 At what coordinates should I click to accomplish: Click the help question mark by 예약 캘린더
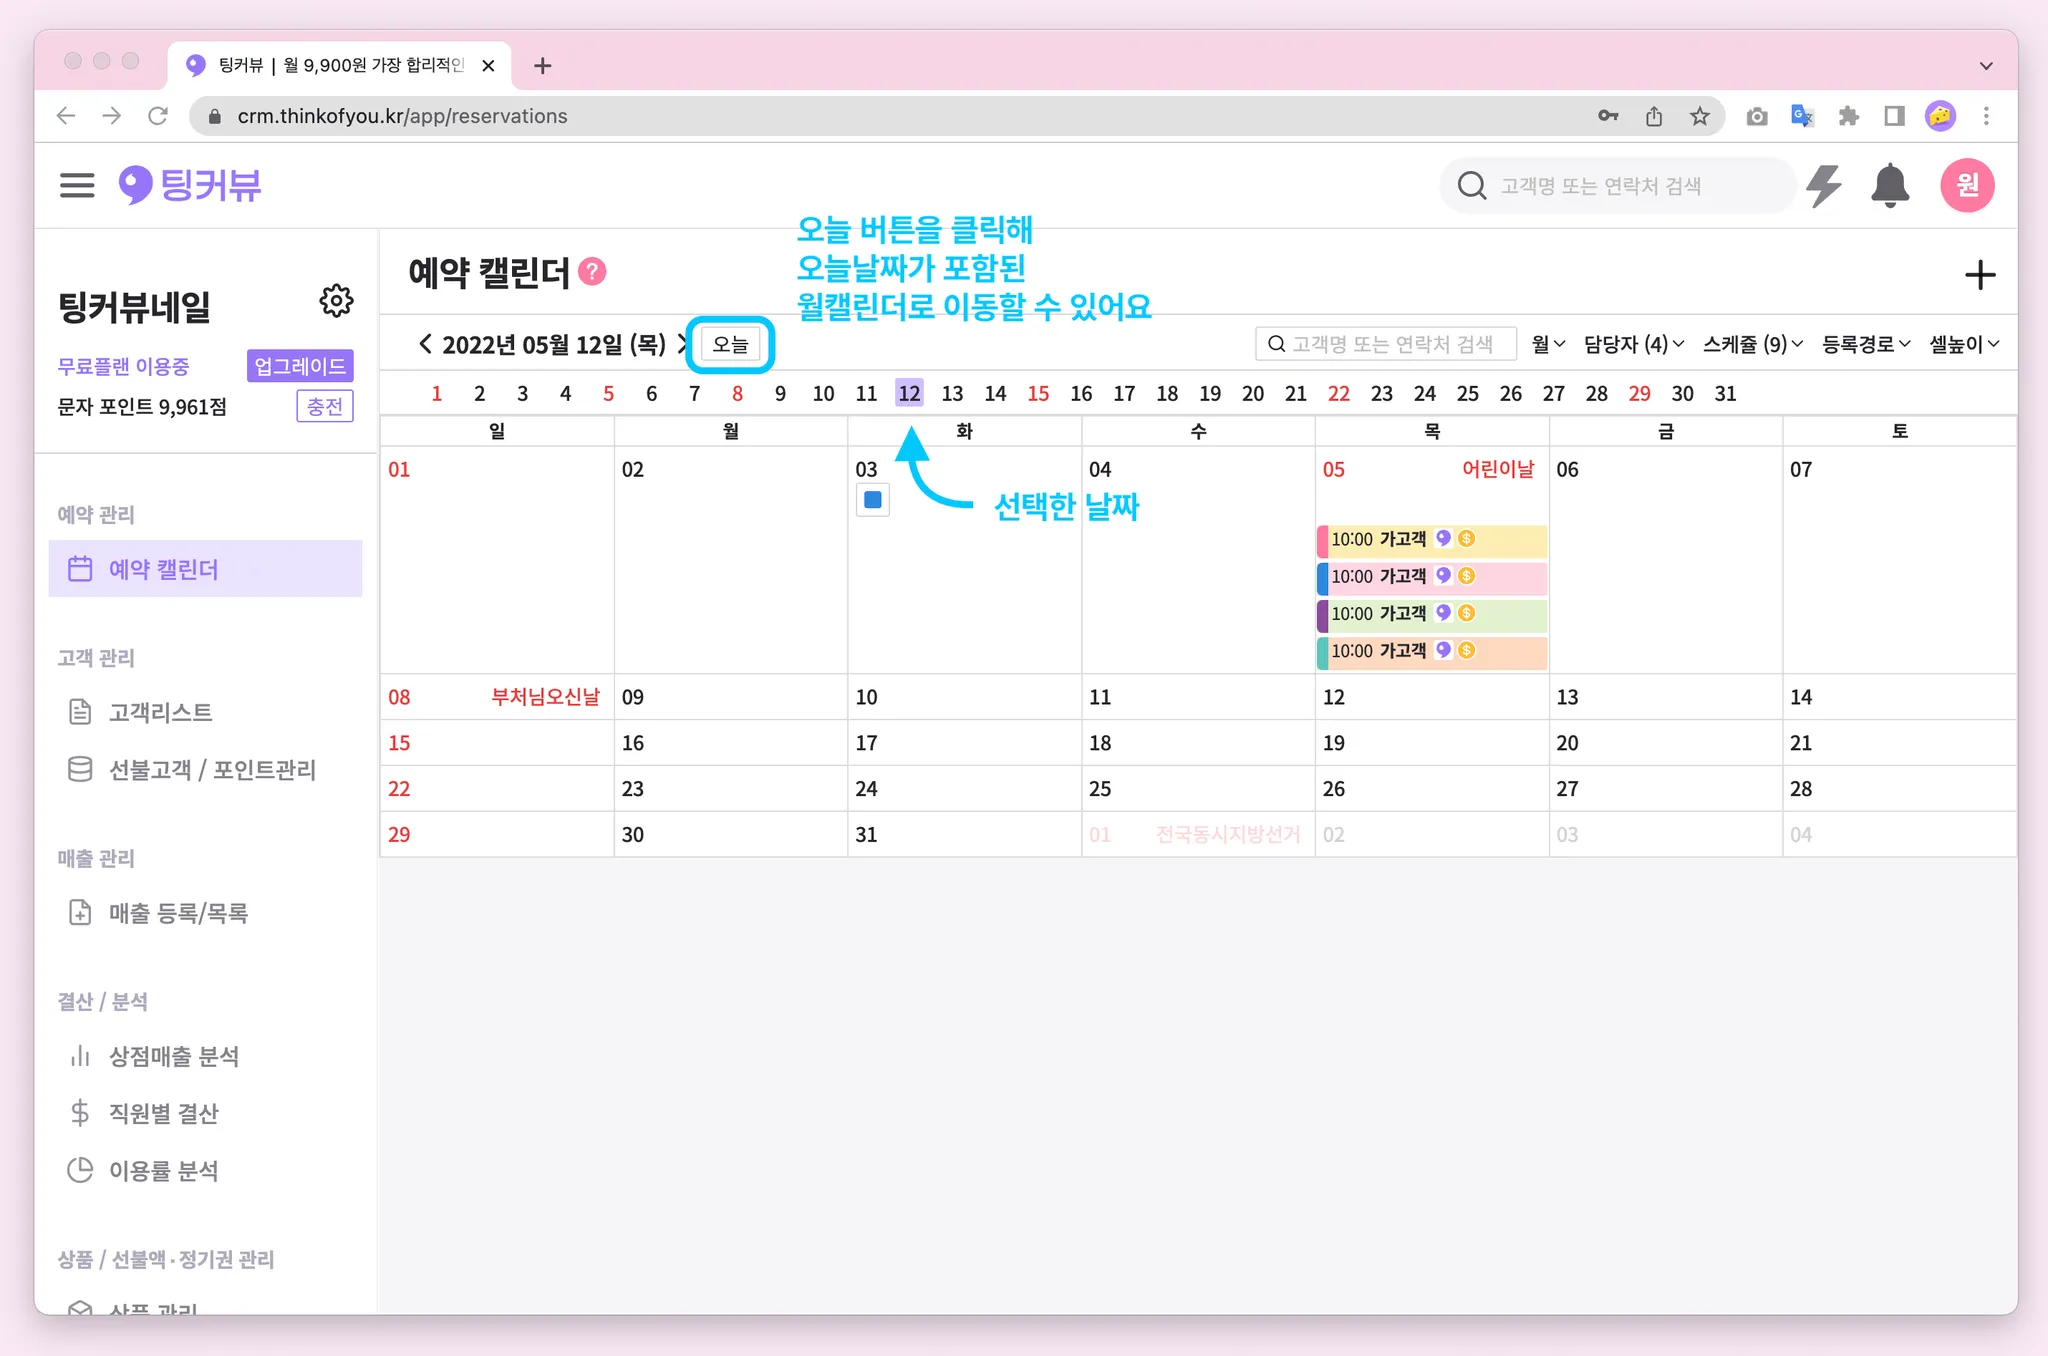[x=593, y=272]
